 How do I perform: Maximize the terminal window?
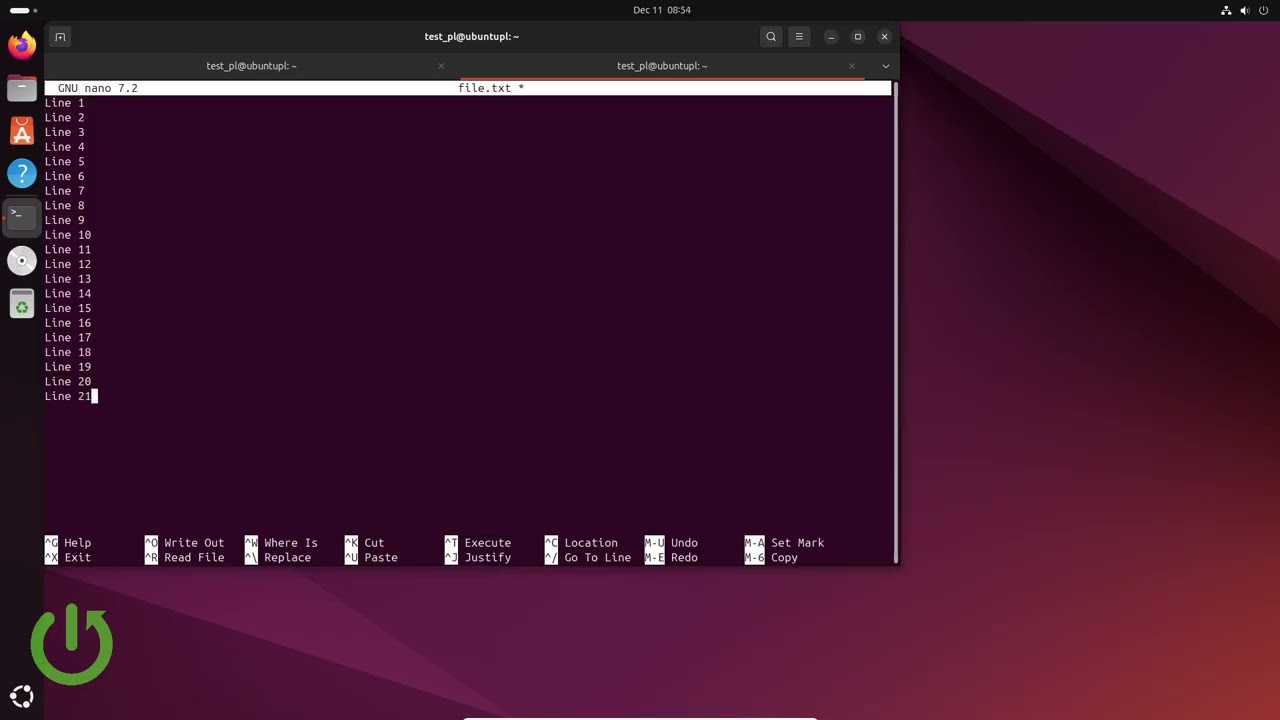(857, 37)
